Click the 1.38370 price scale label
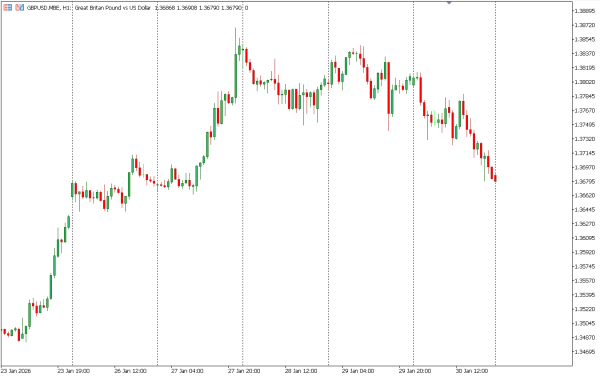Screen dimensions: 600x376 (585, 54)
